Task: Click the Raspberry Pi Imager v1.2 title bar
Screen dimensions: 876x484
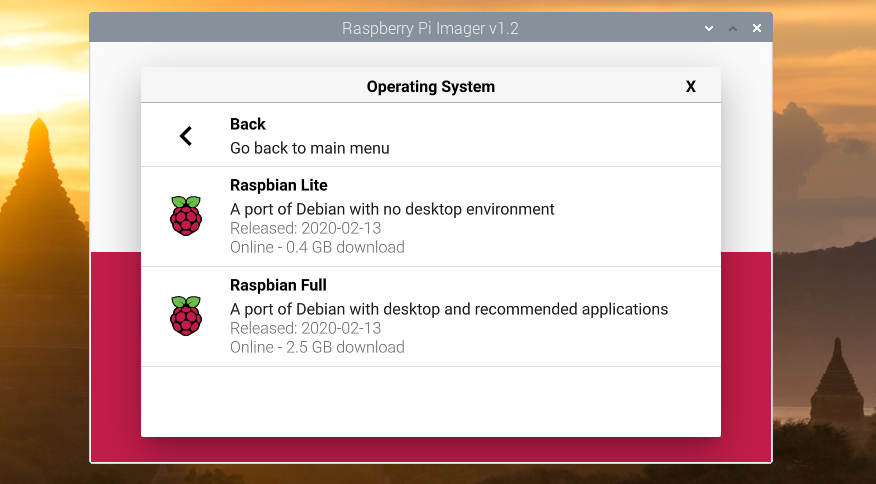Action: pos(430,28)
